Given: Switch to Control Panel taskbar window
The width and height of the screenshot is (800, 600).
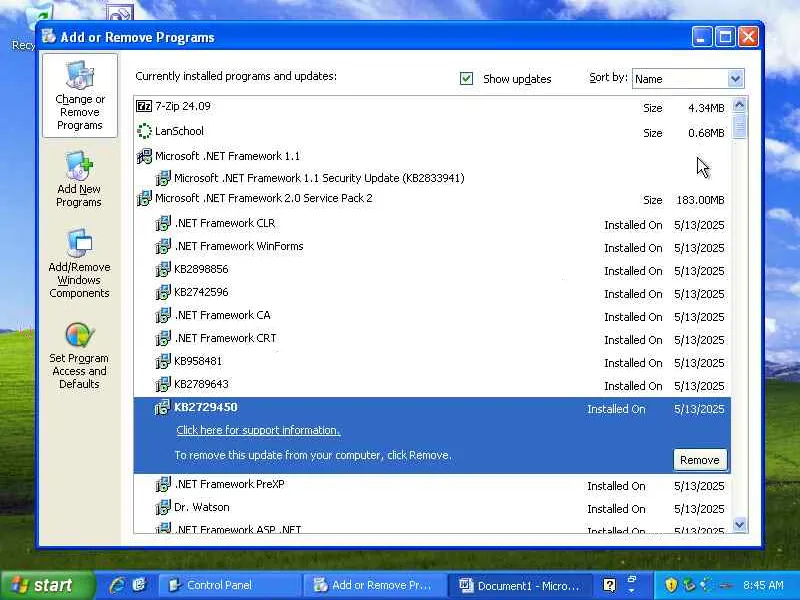Looking at the screenshot, I should point(229,585).
